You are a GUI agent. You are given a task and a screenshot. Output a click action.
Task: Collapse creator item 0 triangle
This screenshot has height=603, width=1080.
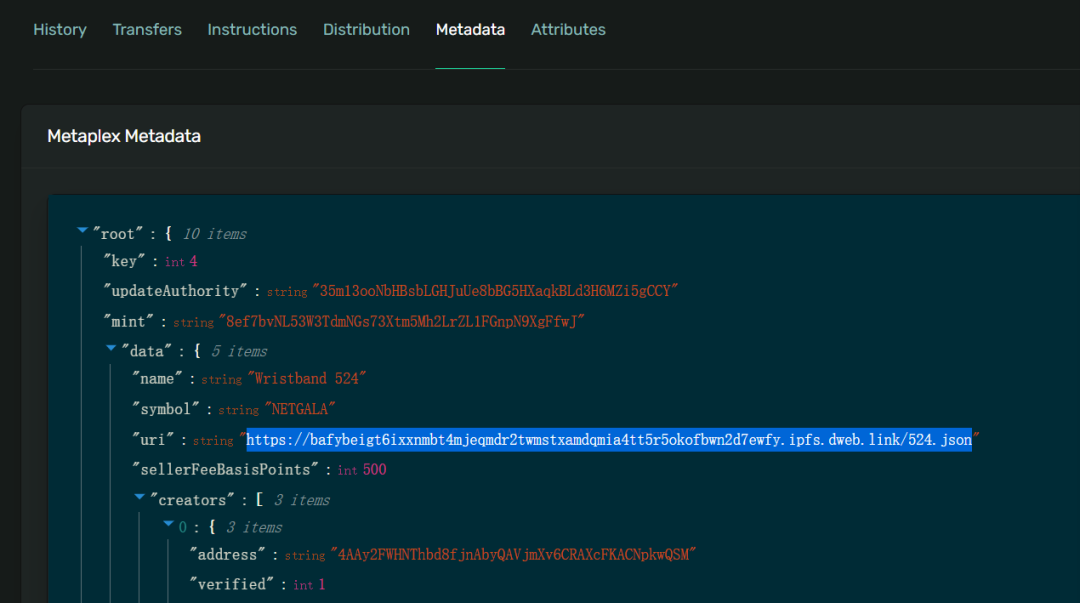tap(168, 525)
